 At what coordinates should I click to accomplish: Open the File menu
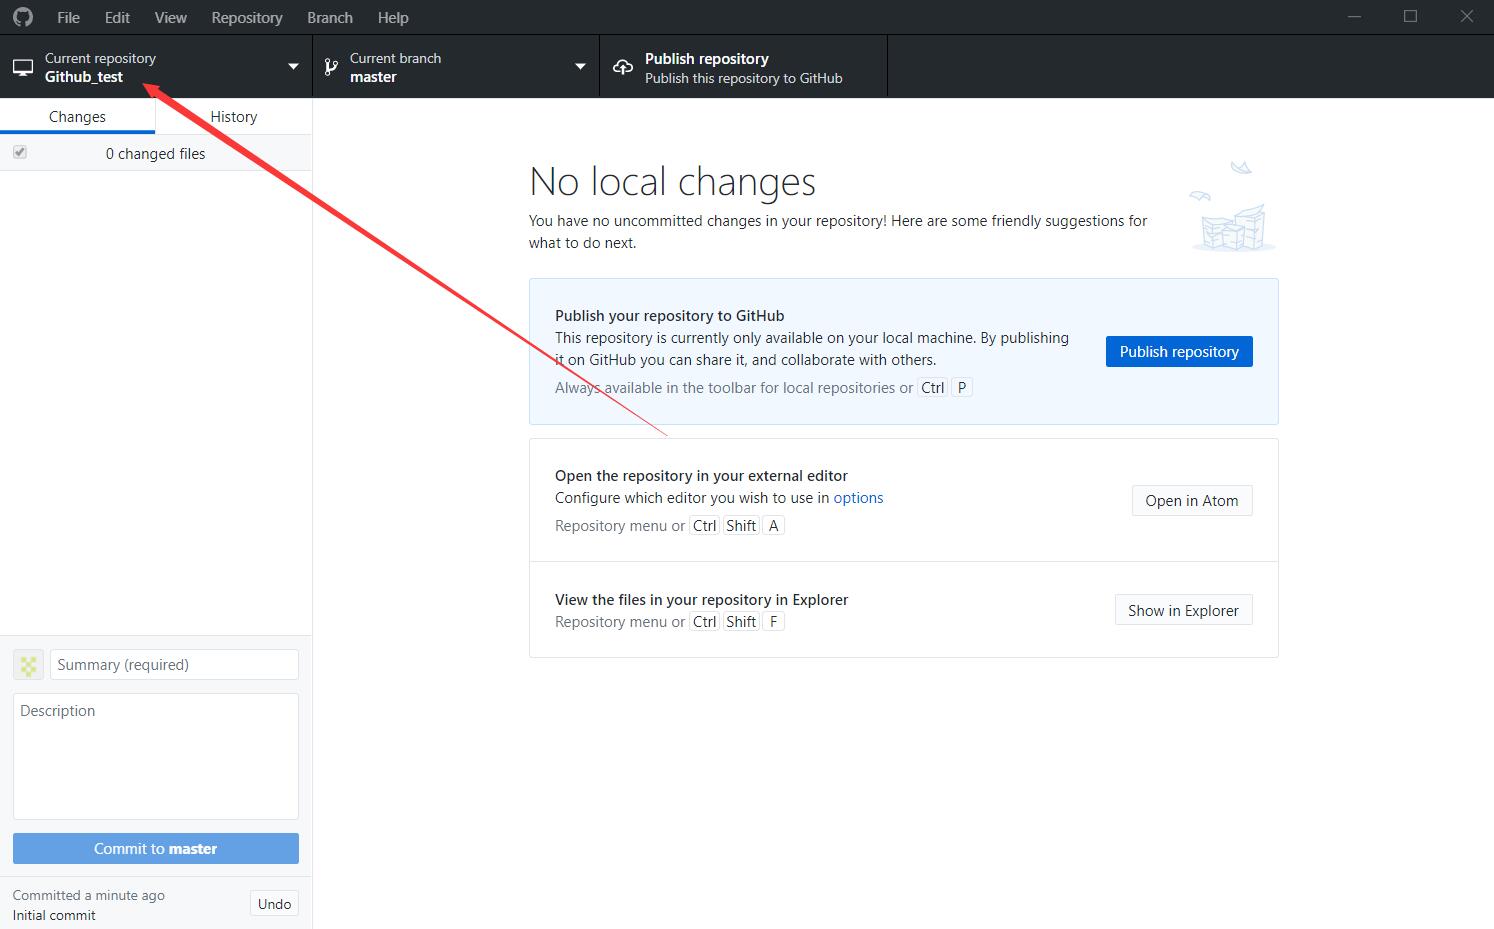[x=69, y=17]
